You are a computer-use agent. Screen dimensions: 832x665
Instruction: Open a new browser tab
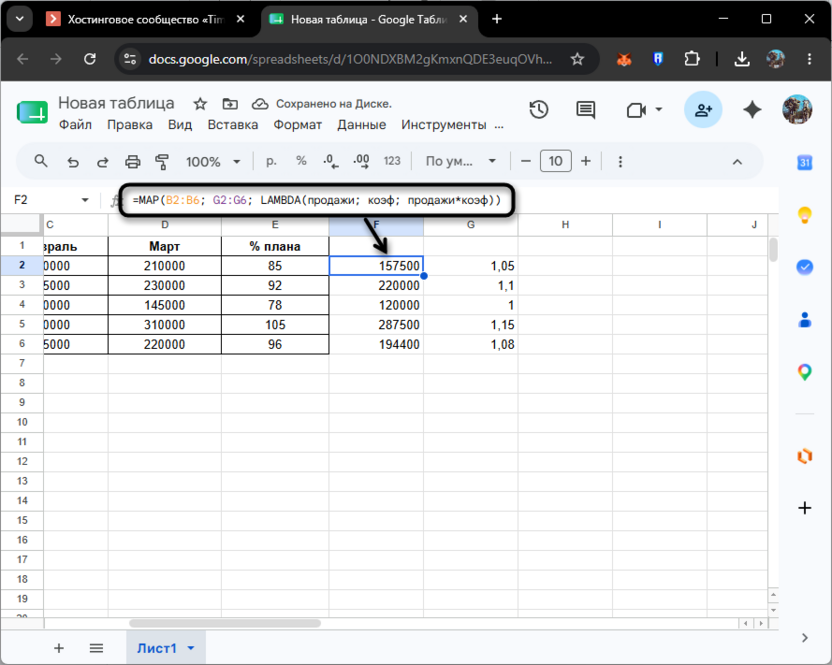[497, 19]
